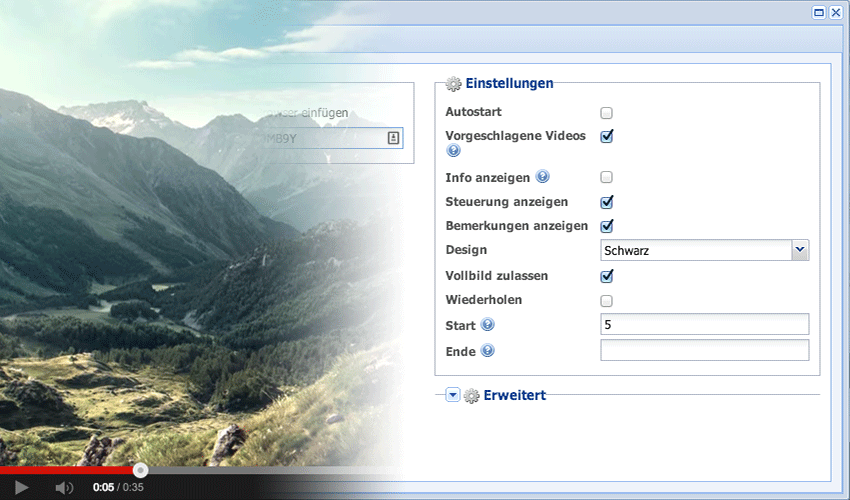Click the Start input field containing 5
Image resolution: width=850 pixels, height=500 pixels.
tap(703, 324)
